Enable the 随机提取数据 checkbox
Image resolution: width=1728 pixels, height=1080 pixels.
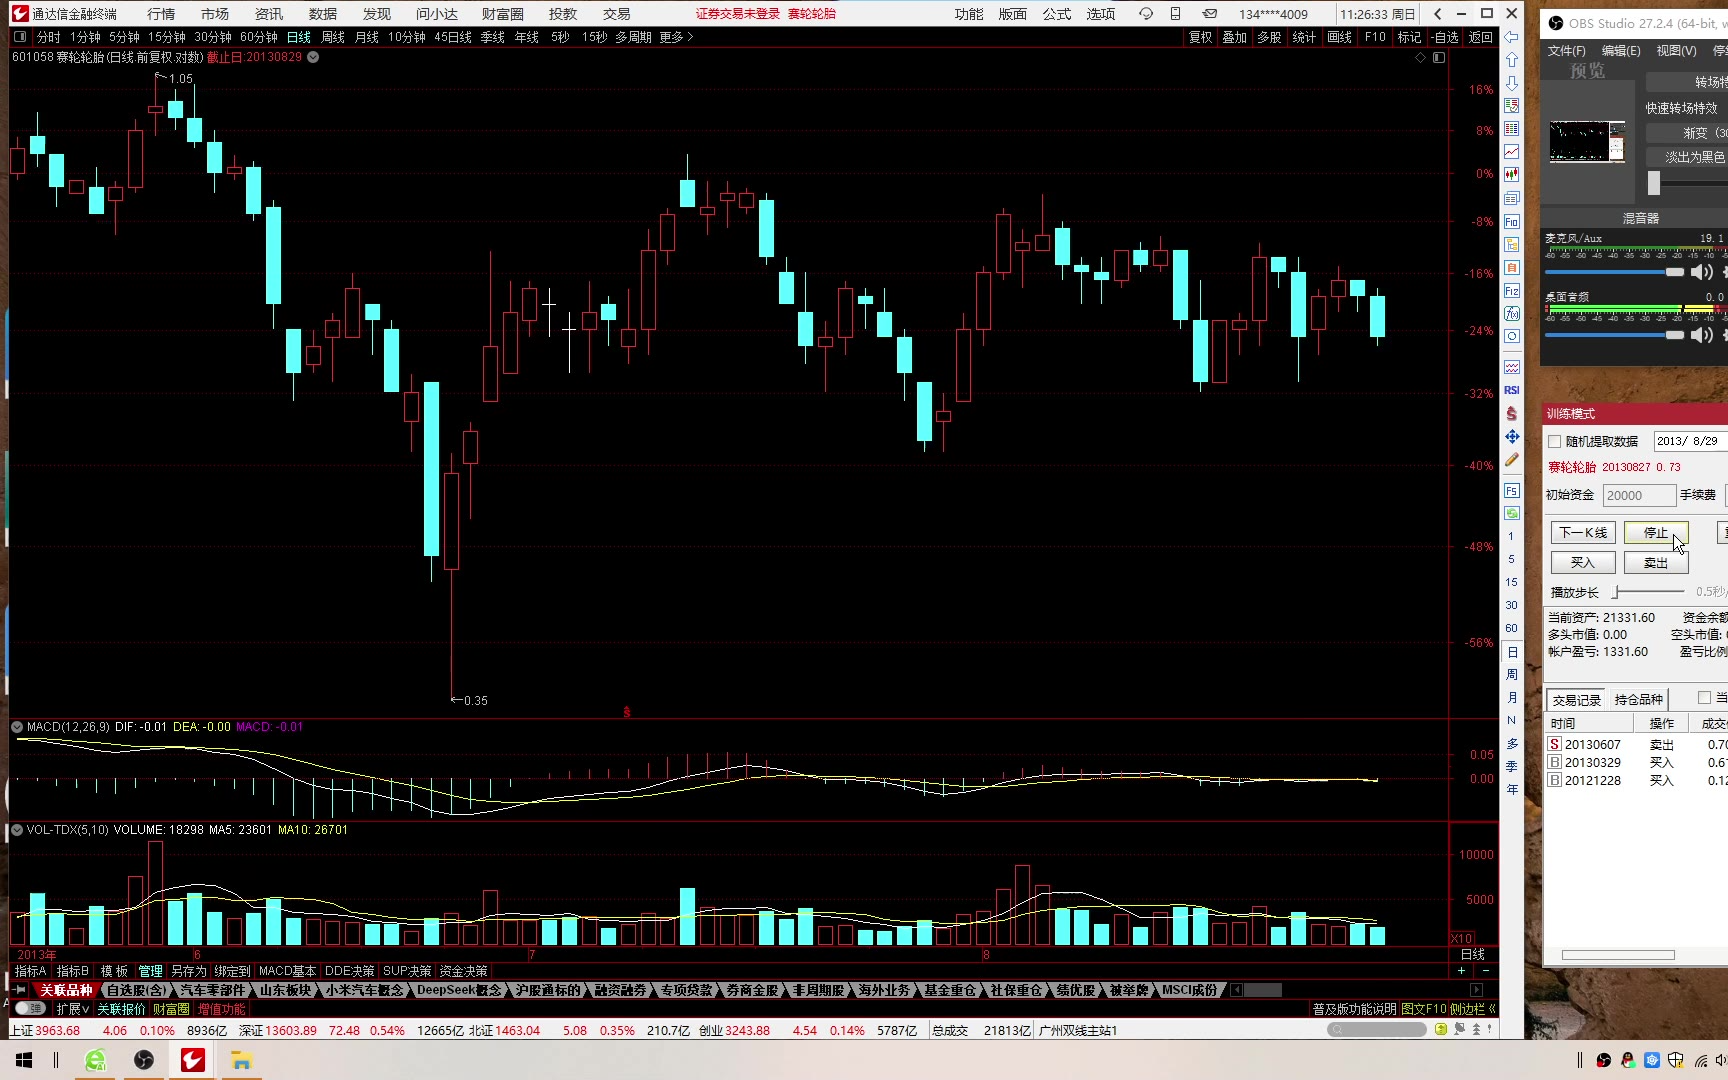(x=1554, y=441)
